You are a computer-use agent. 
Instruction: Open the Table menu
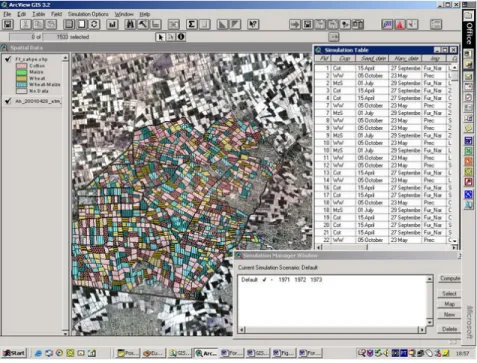pyautogui.click(x=39, y=14)
